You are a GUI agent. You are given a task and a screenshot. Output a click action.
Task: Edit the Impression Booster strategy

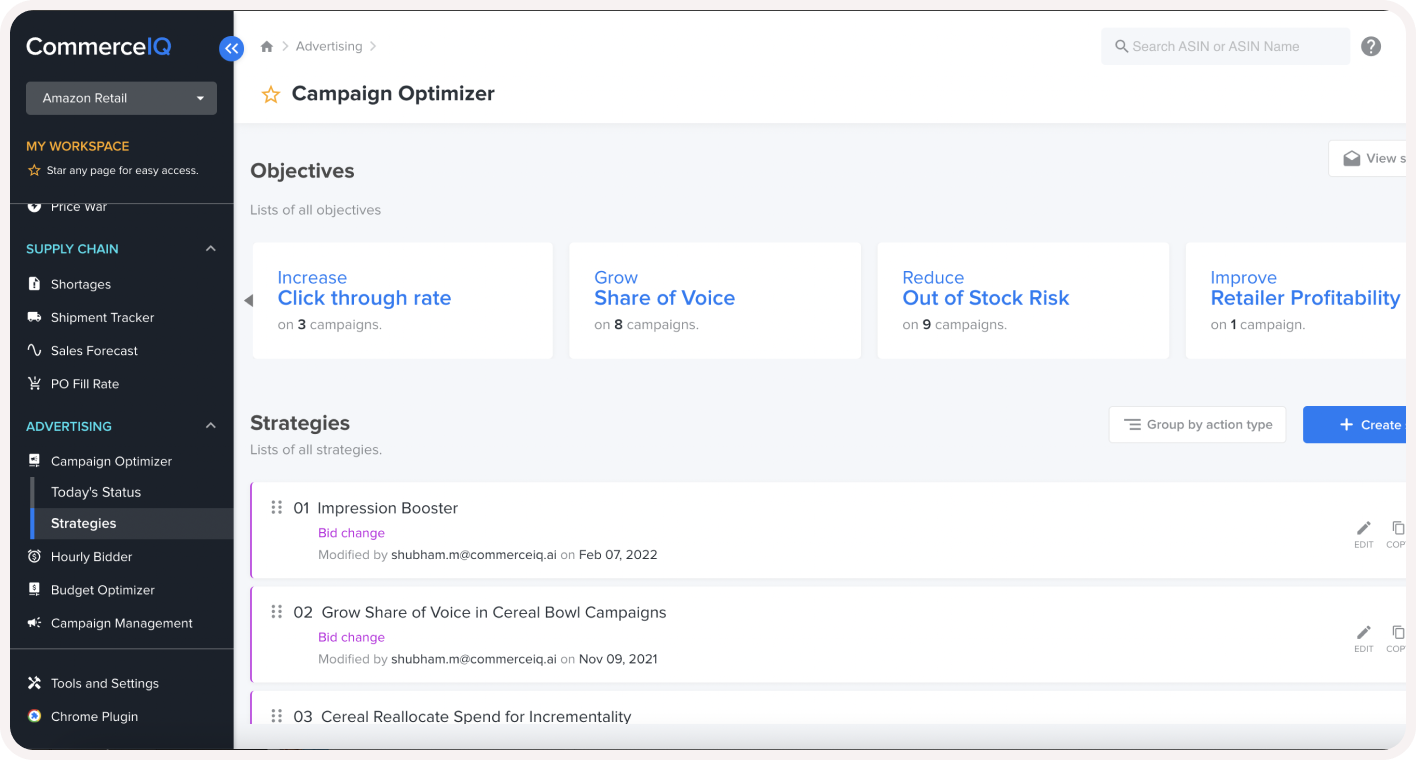click(1364, 534)
